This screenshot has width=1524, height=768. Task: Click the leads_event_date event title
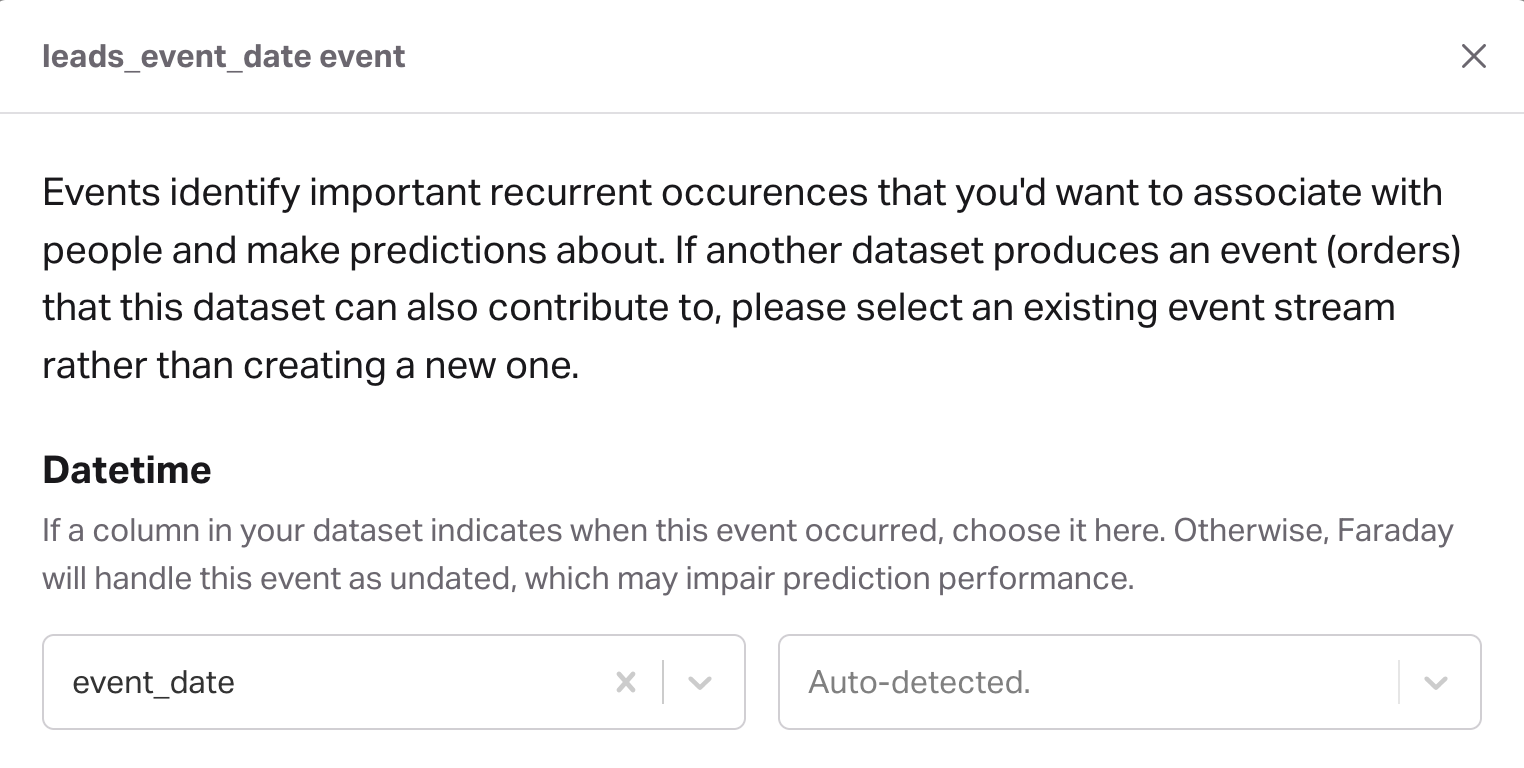click(223, 56)
